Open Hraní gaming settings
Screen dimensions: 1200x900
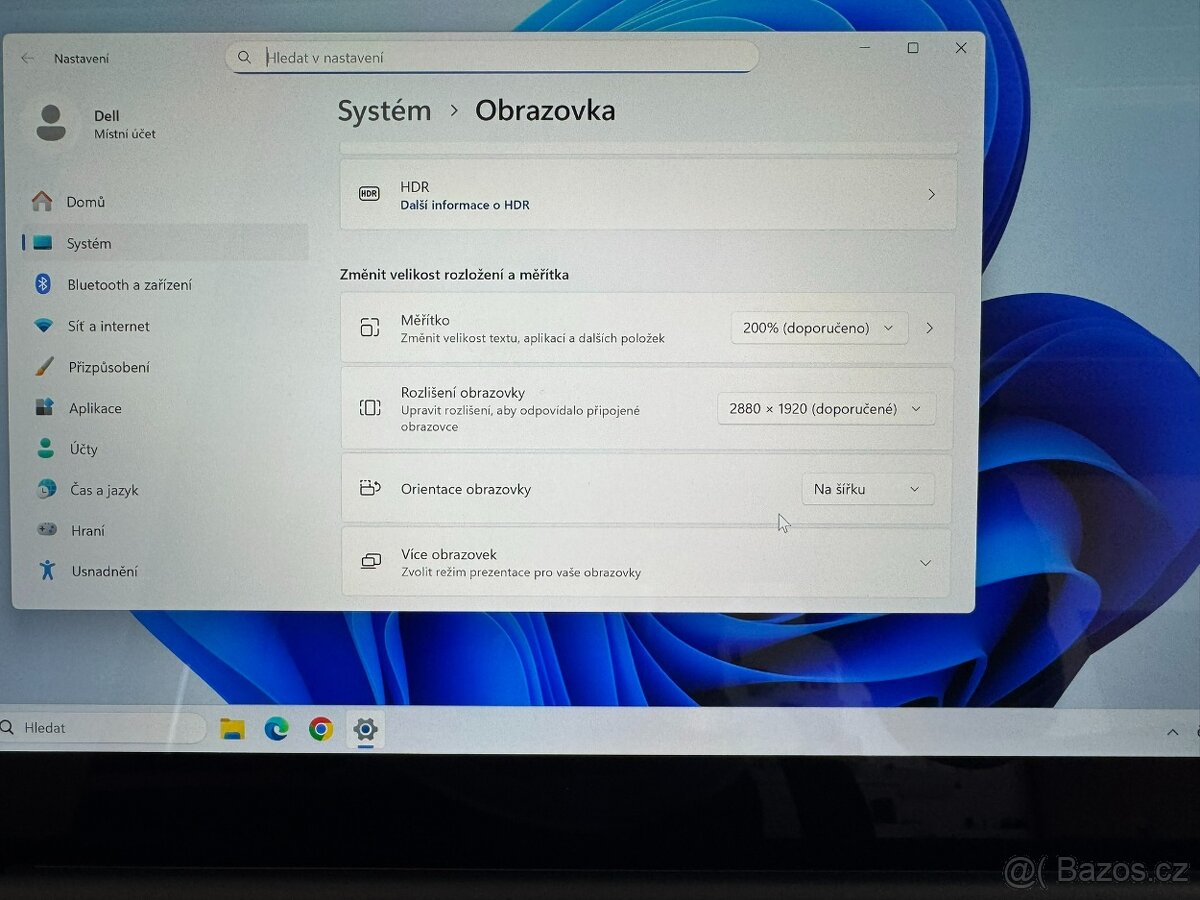pyautogui.click(x=87, y=531)
